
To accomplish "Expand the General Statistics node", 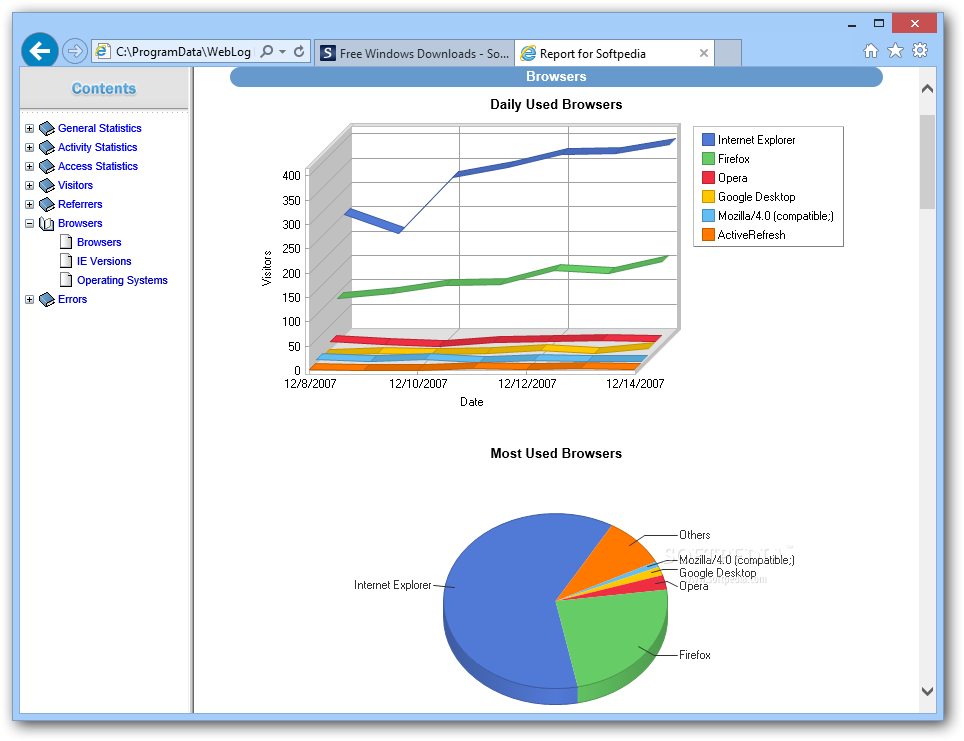I will click(x=30, y=129).
